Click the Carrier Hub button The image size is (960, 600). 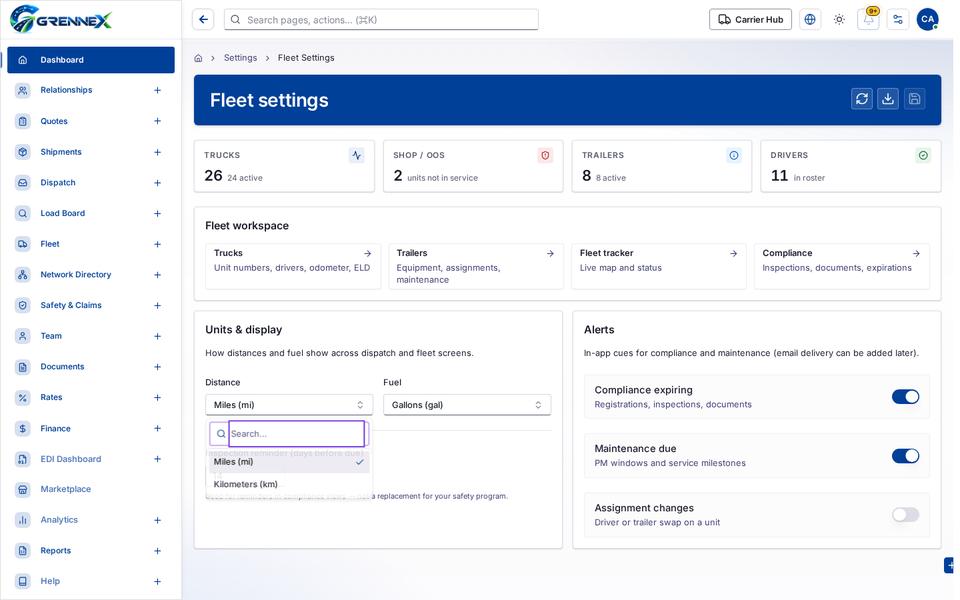click(750, 20)
